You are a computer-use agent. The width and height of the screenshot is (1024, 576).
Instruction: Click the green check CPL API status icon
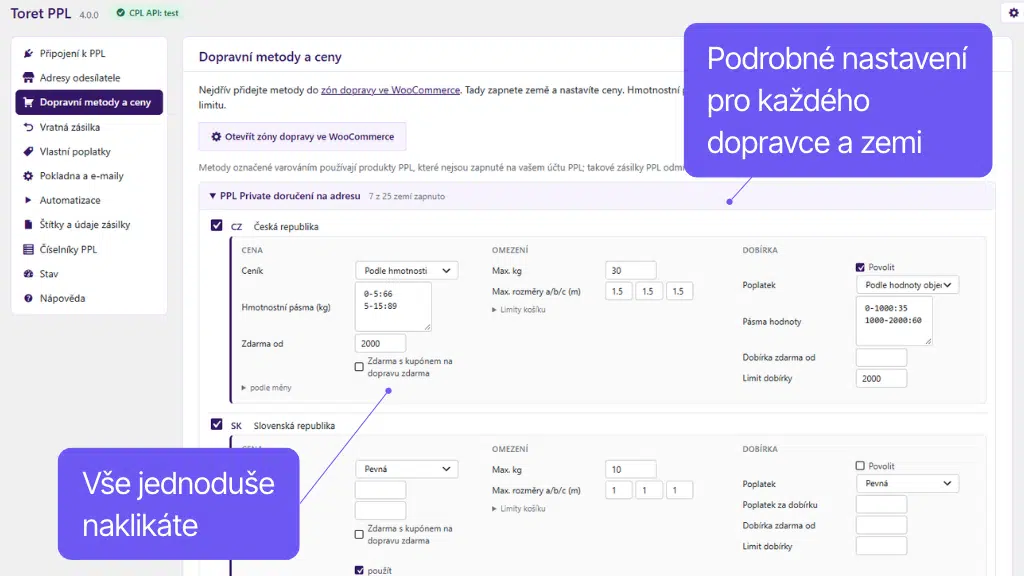[121, 12]
